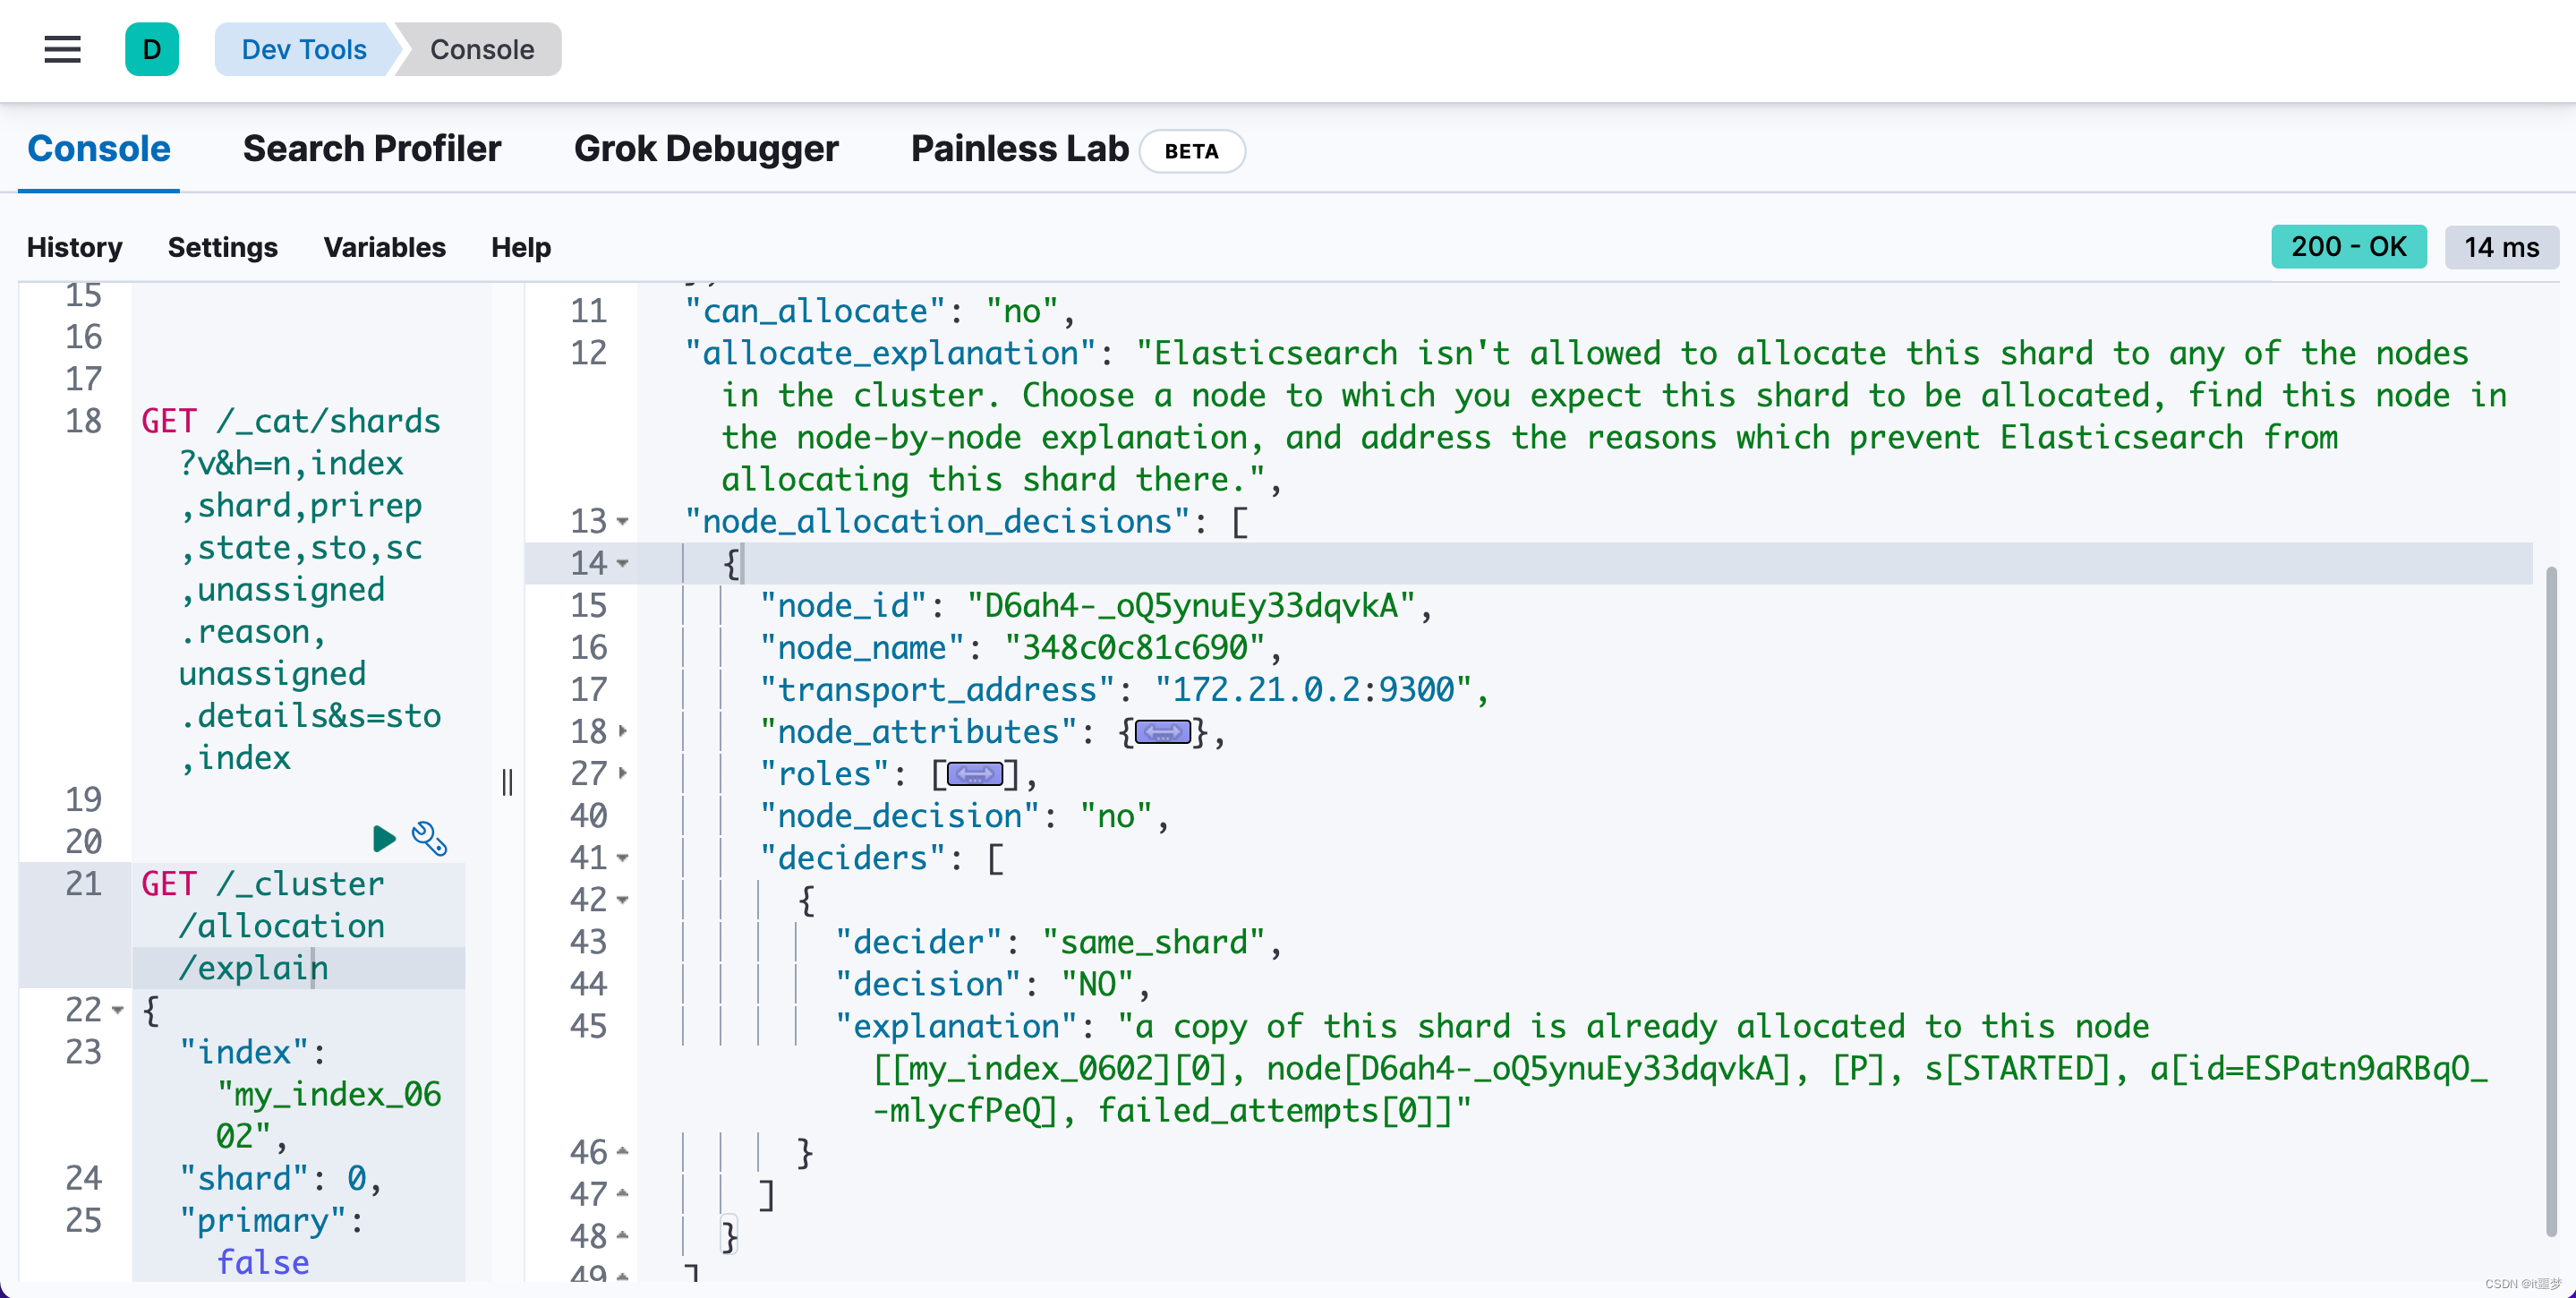
Task: Expand folded line 27 roles arrow
Action: point(623,773)
